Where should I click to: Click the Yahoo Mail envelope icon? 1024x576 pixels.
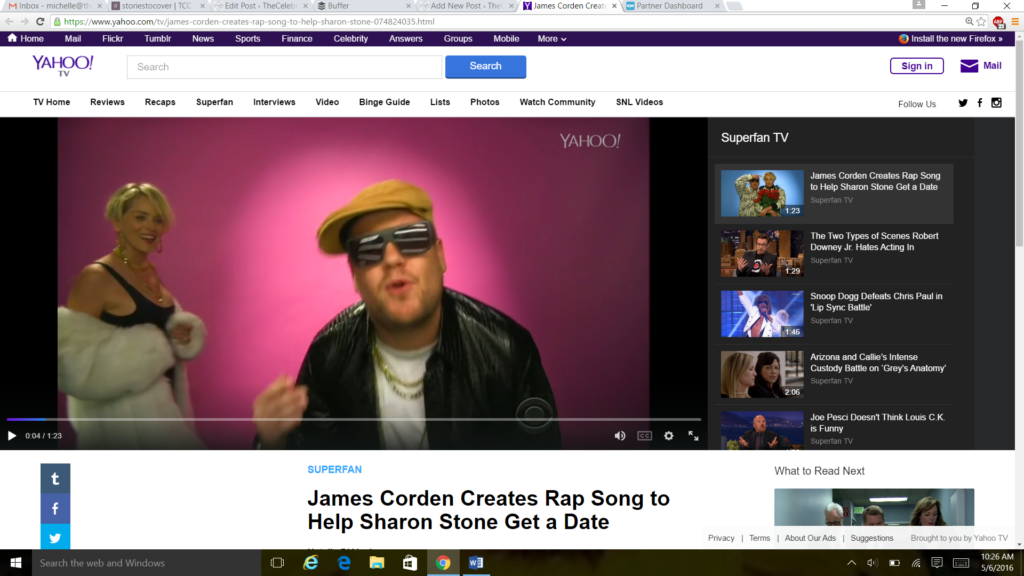pos(968,66)
